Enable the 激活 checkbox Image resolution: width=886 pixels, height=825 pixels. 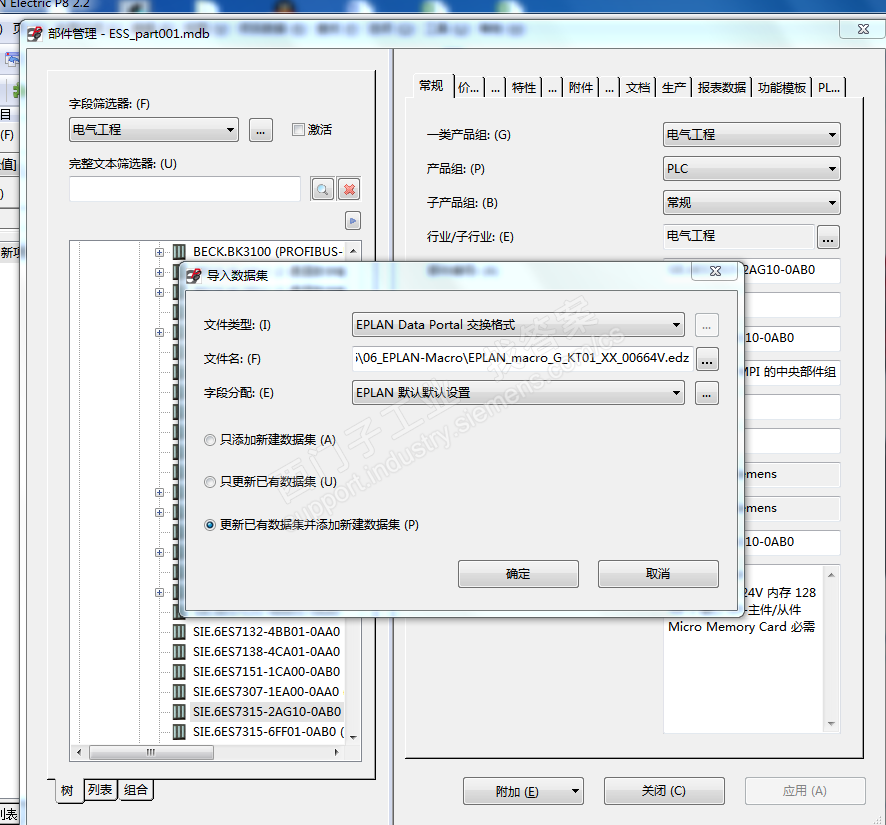[298, 129]
